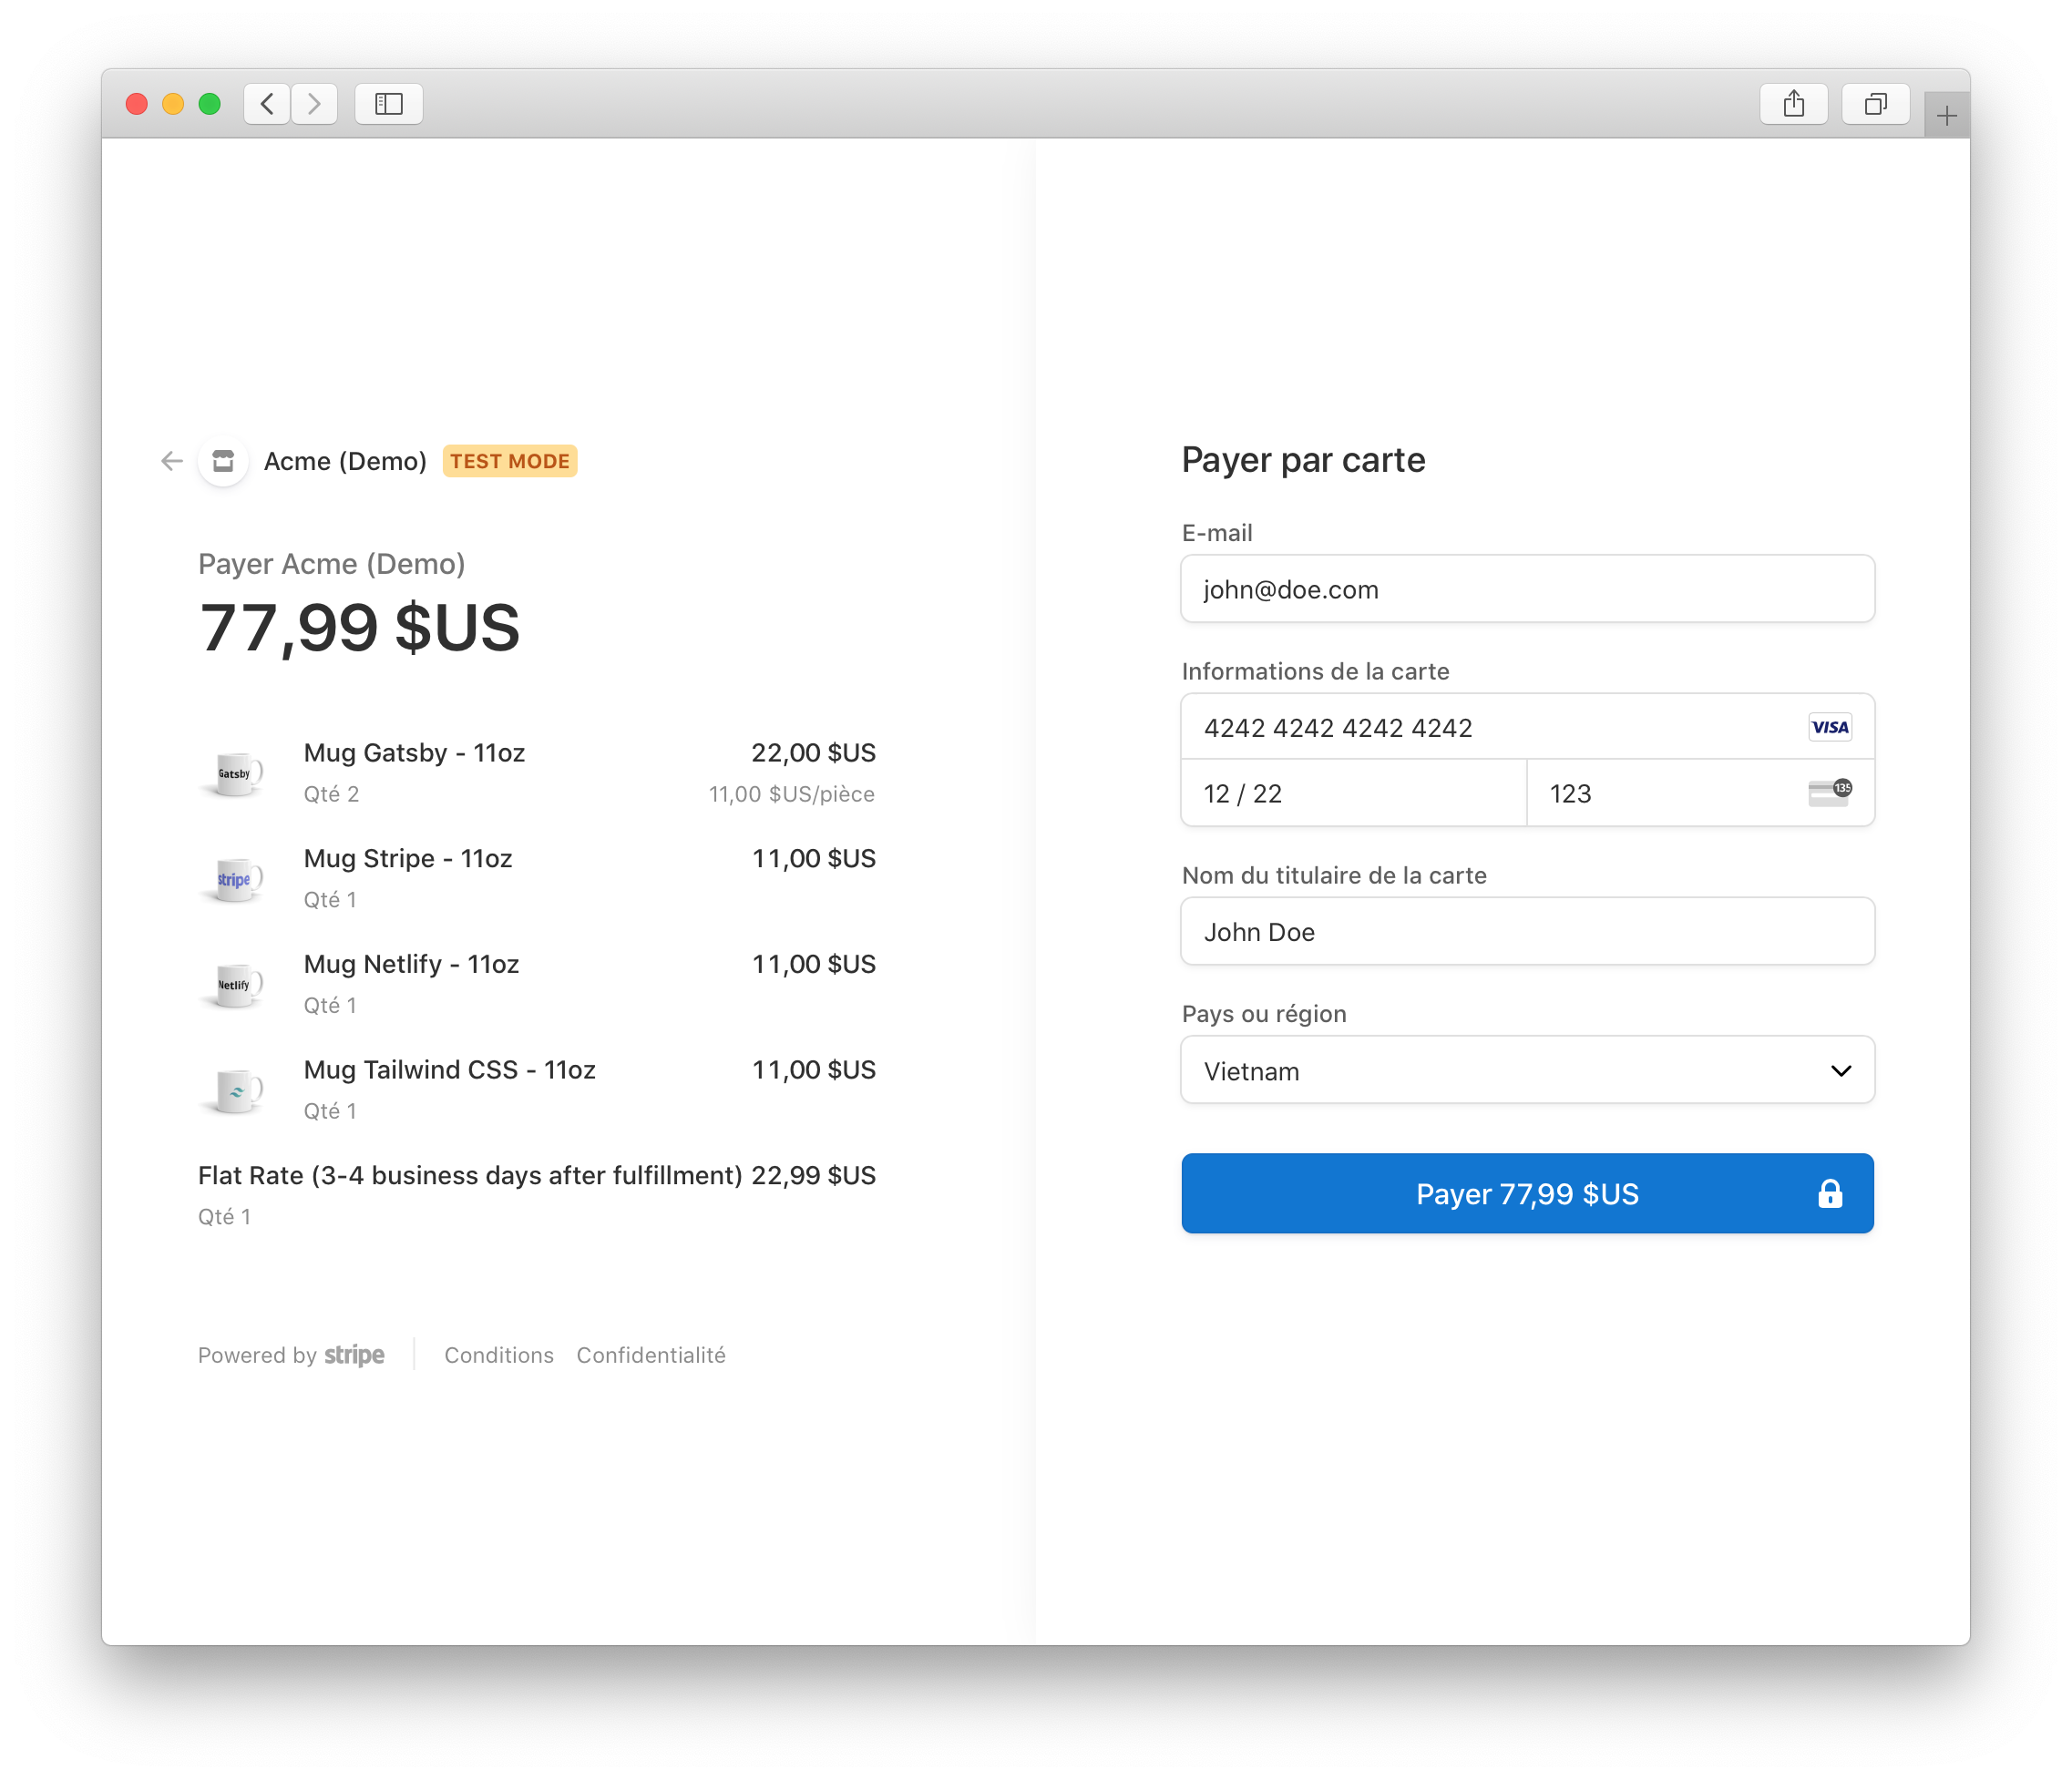Viewport: 2072px width, 1780px height.
Task: Select the email field containing john@doe.com
Action: (1527, 589)
